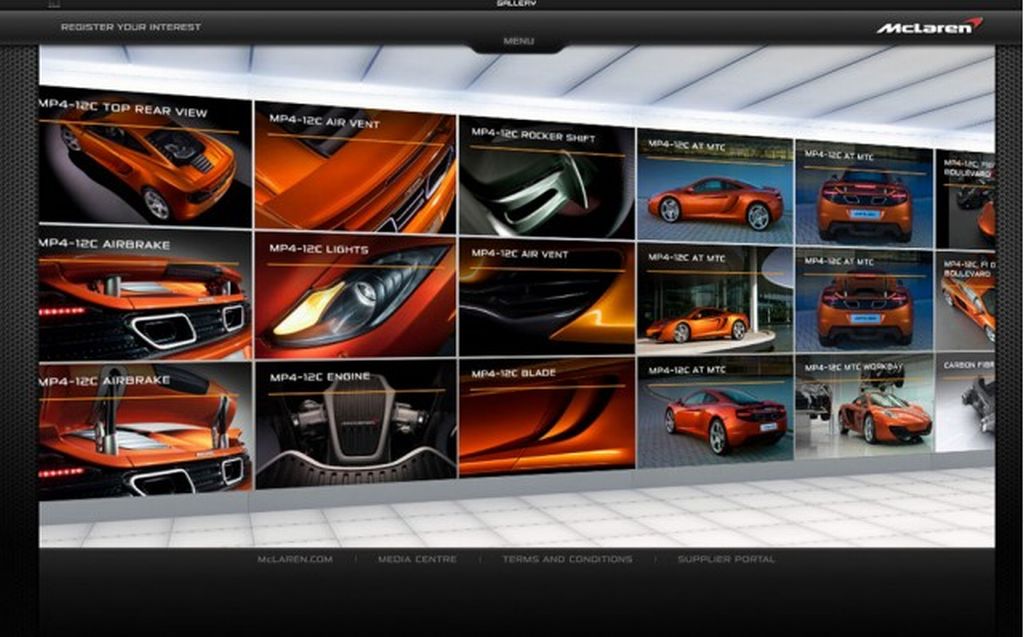Screen dimensions: 1024x637
Task: Open the Register Your Interest link
Action: pos(131,27)
